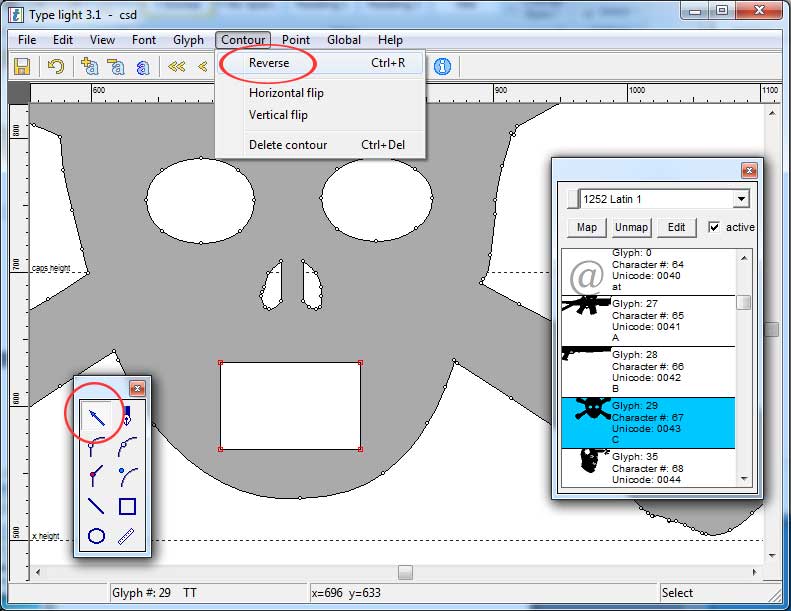
Task: Choose the straight line drawing tool
Action: [x=96, y=506]
